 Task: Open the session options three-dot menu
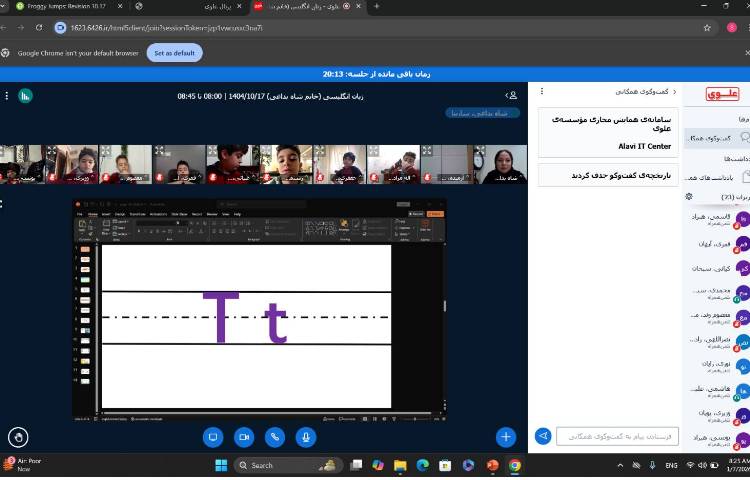point(7,96)
